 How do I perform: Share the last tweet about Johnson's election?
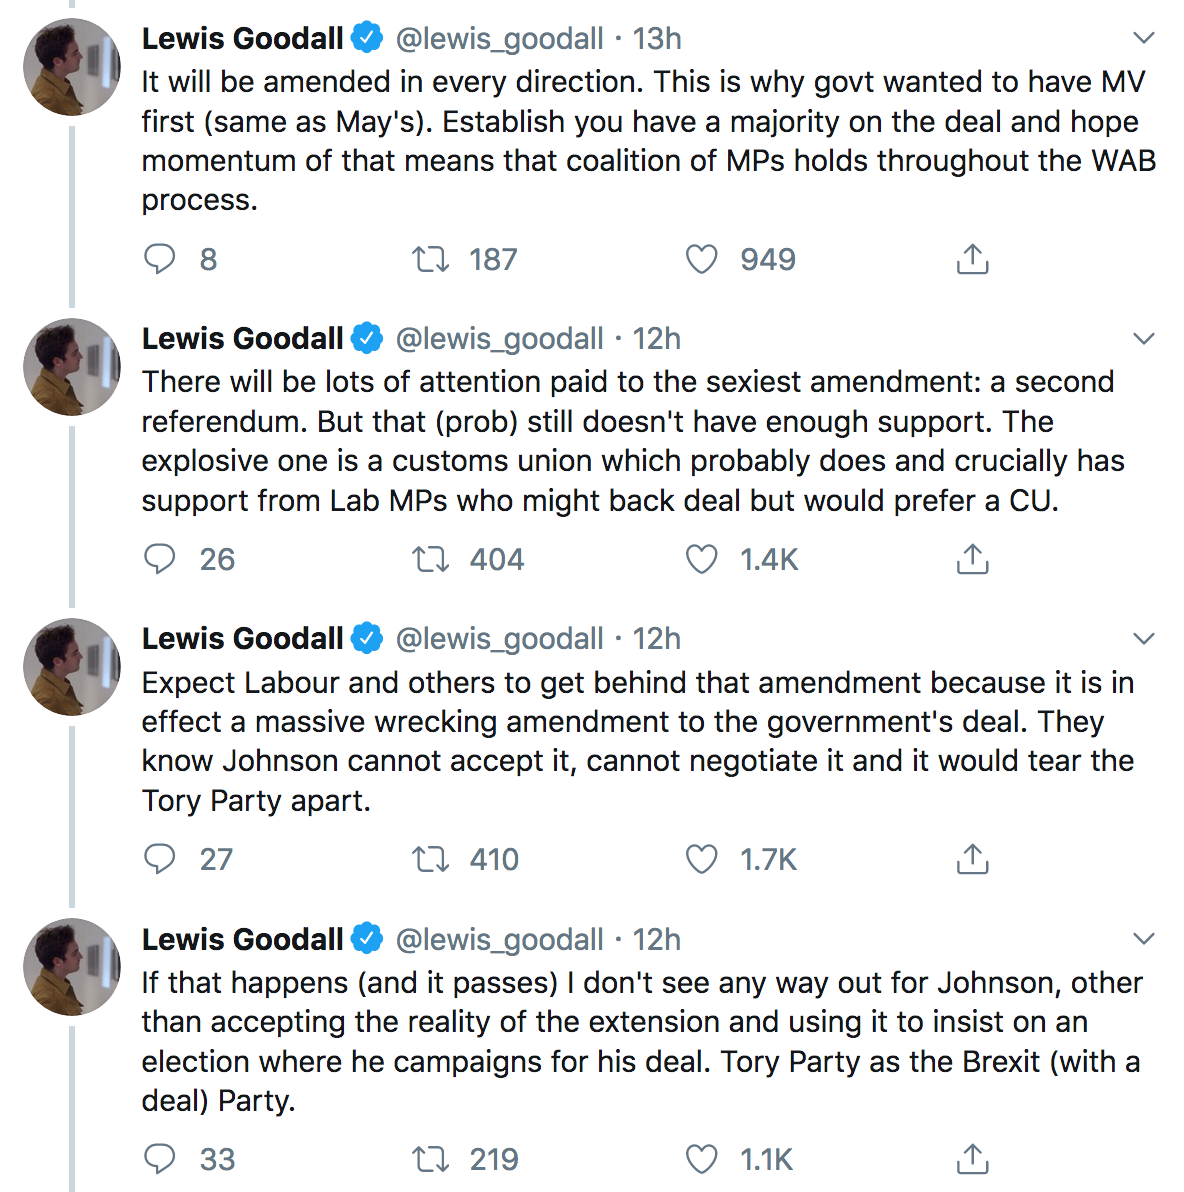tap(972, 1159)
